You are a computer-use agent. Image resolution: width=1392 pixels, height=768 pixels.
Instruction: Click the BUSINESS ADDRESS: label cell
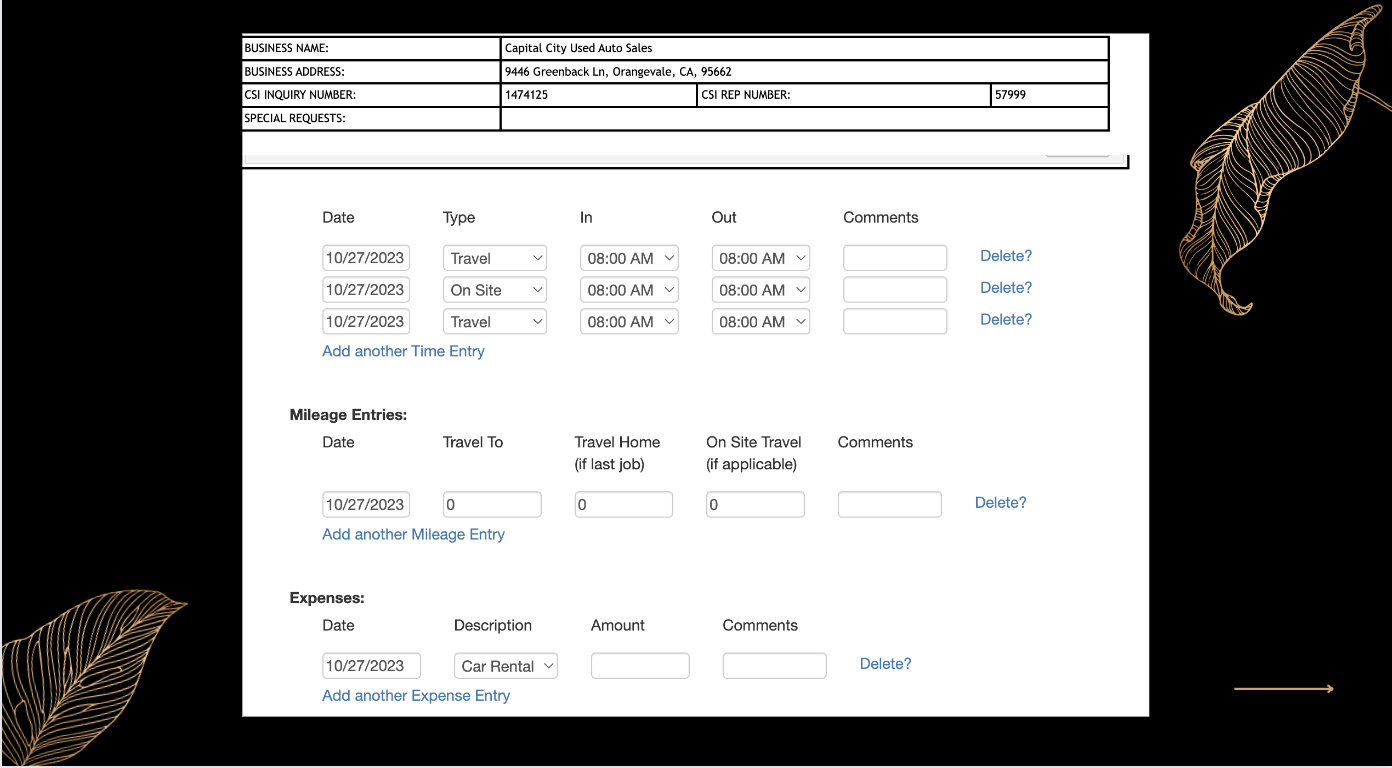point(372,72)
